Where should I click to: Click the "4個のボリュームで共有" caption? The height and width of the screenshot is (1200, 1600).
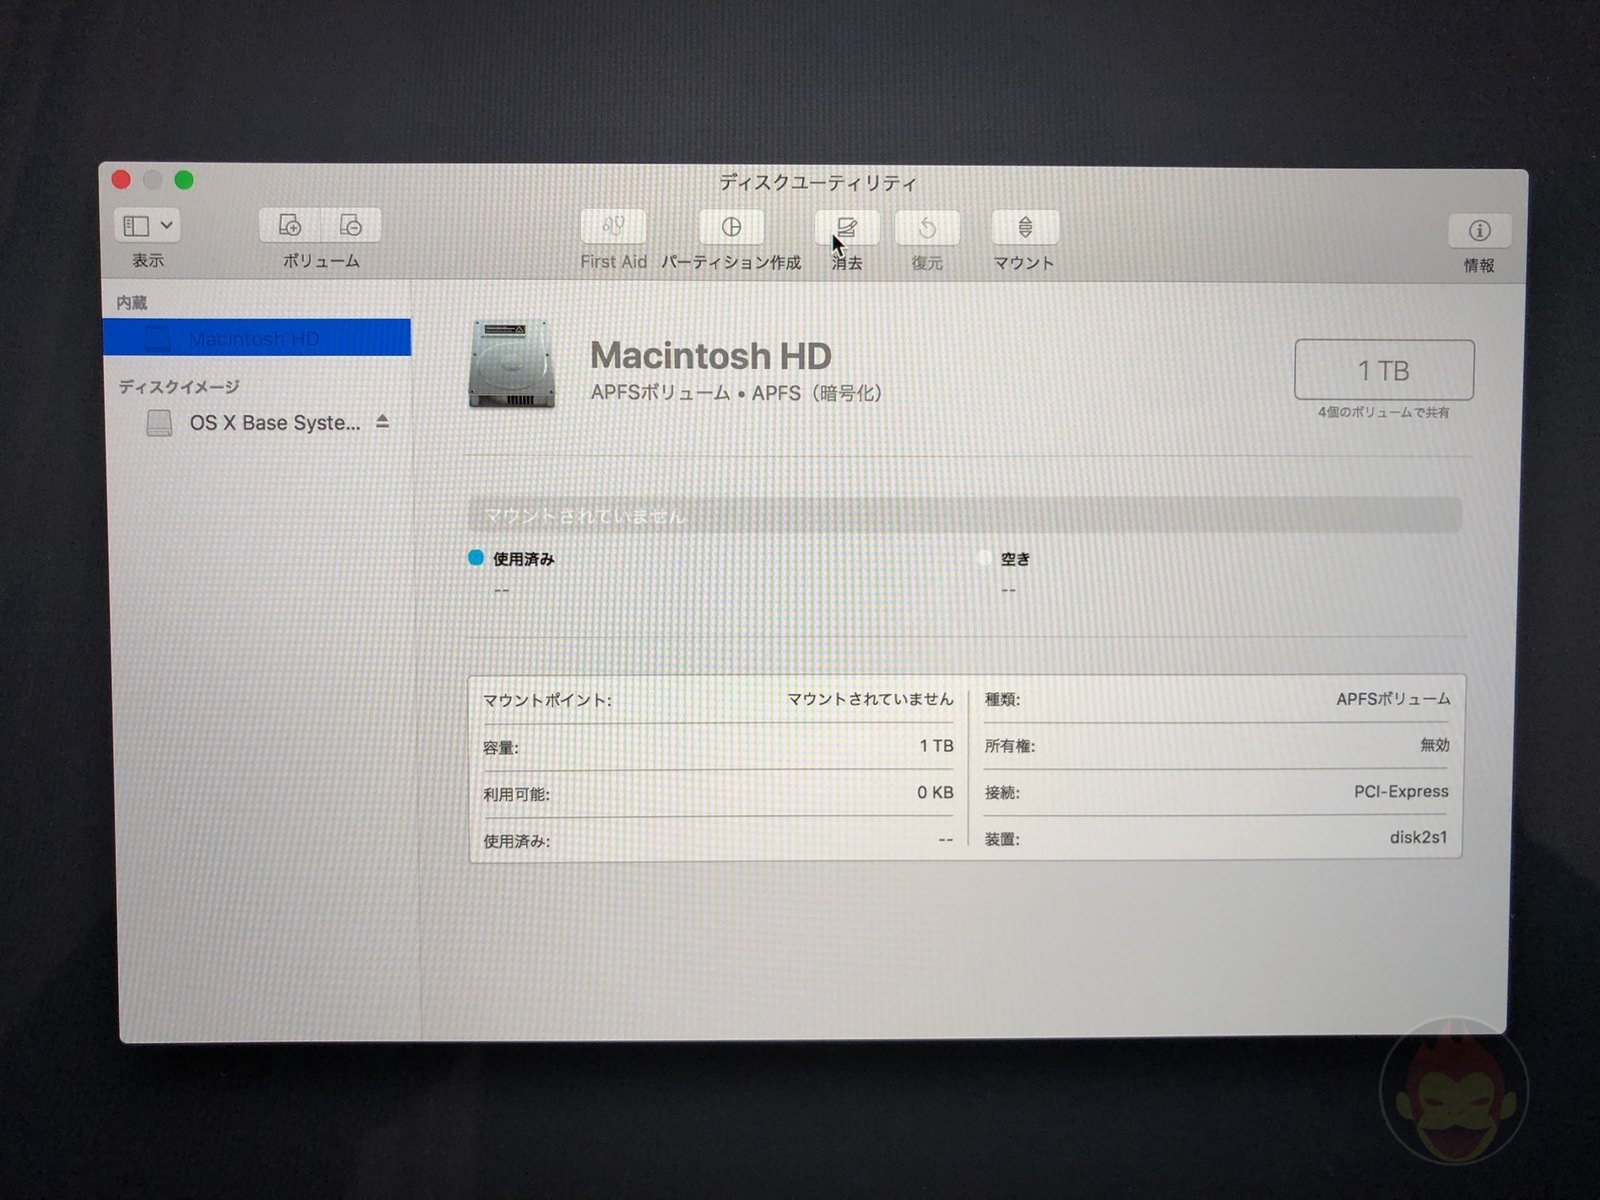tap(1383, 412)
